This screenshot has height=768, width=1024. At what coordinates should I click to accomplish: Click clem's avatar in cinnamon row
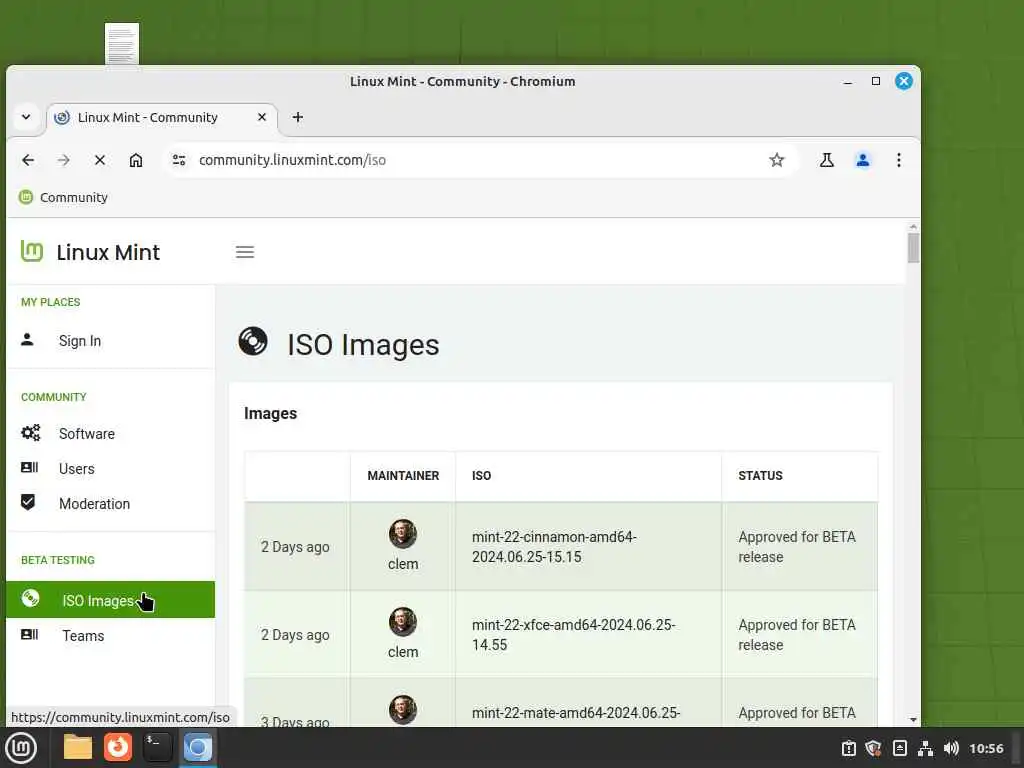(x=403, y=534)
